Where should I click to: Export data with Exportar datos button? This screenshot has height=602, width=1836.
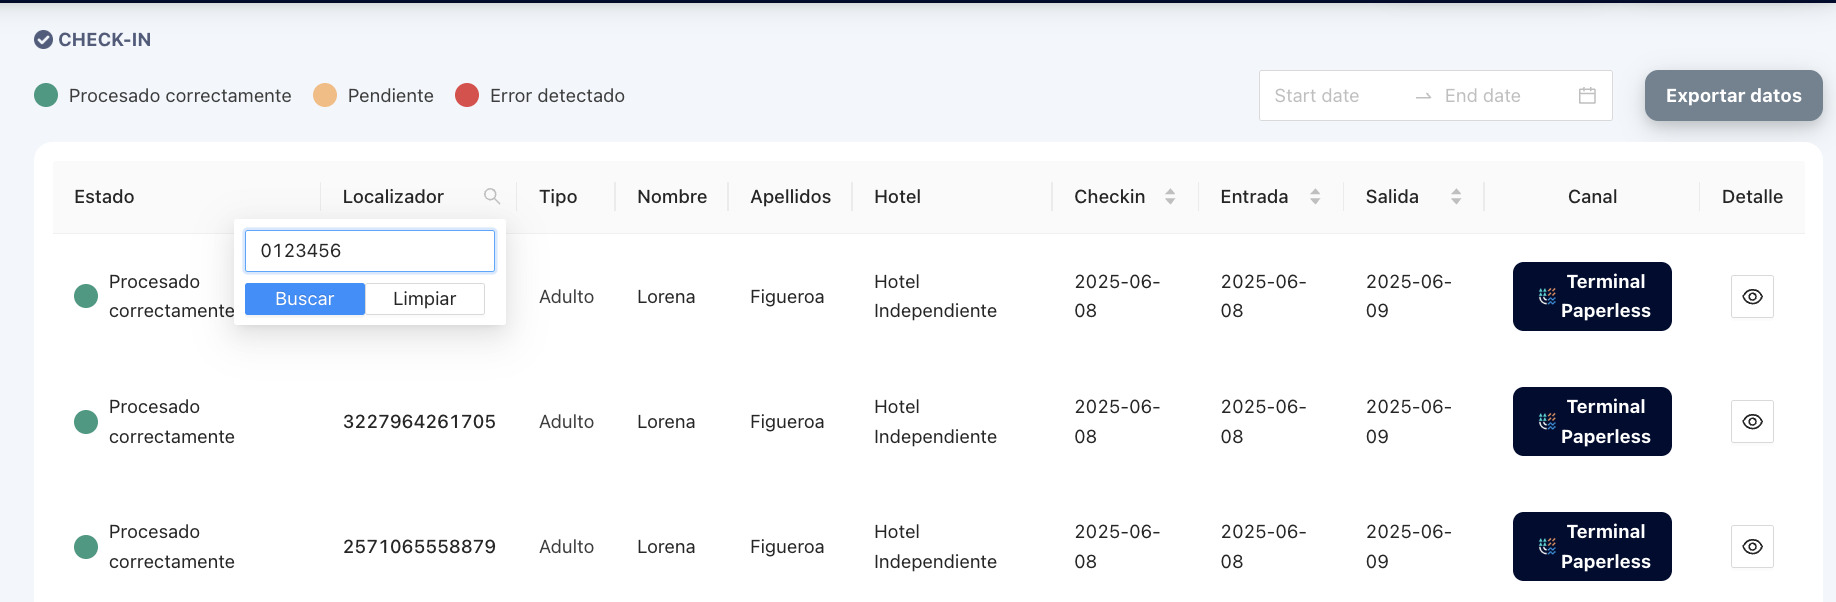tap(1733, 96)
